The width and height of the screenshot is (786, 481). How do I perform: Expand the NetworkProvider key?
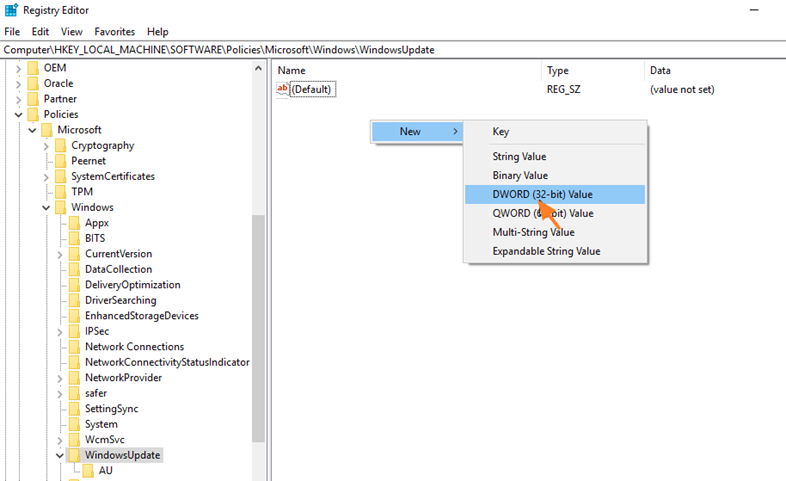coord(60,378)
